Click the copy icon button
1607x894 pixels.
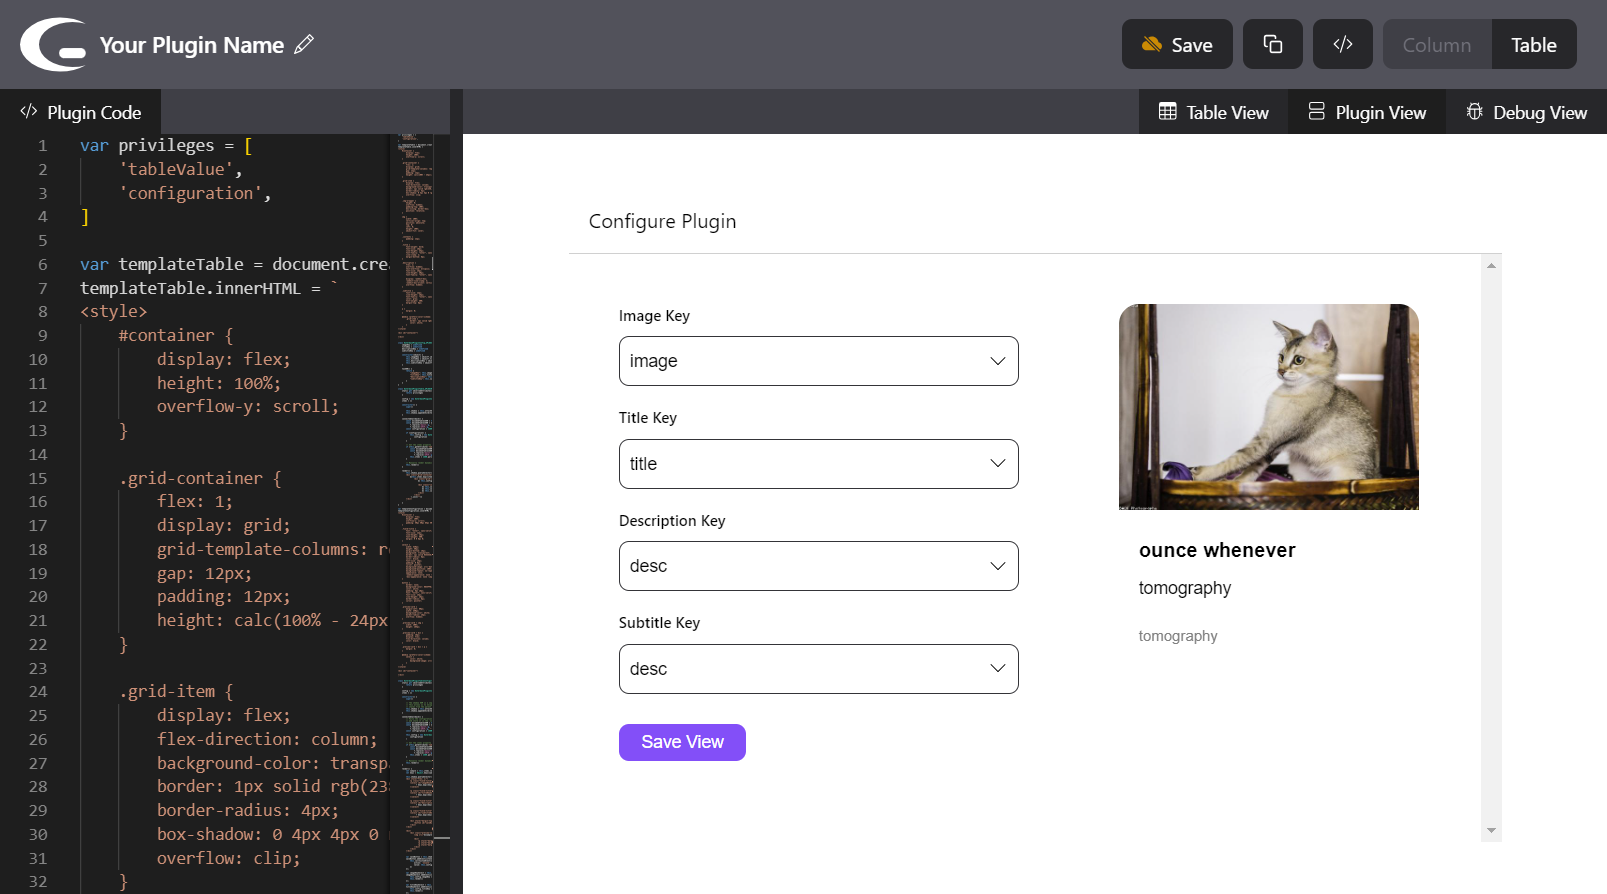(x=1272, y=44)
